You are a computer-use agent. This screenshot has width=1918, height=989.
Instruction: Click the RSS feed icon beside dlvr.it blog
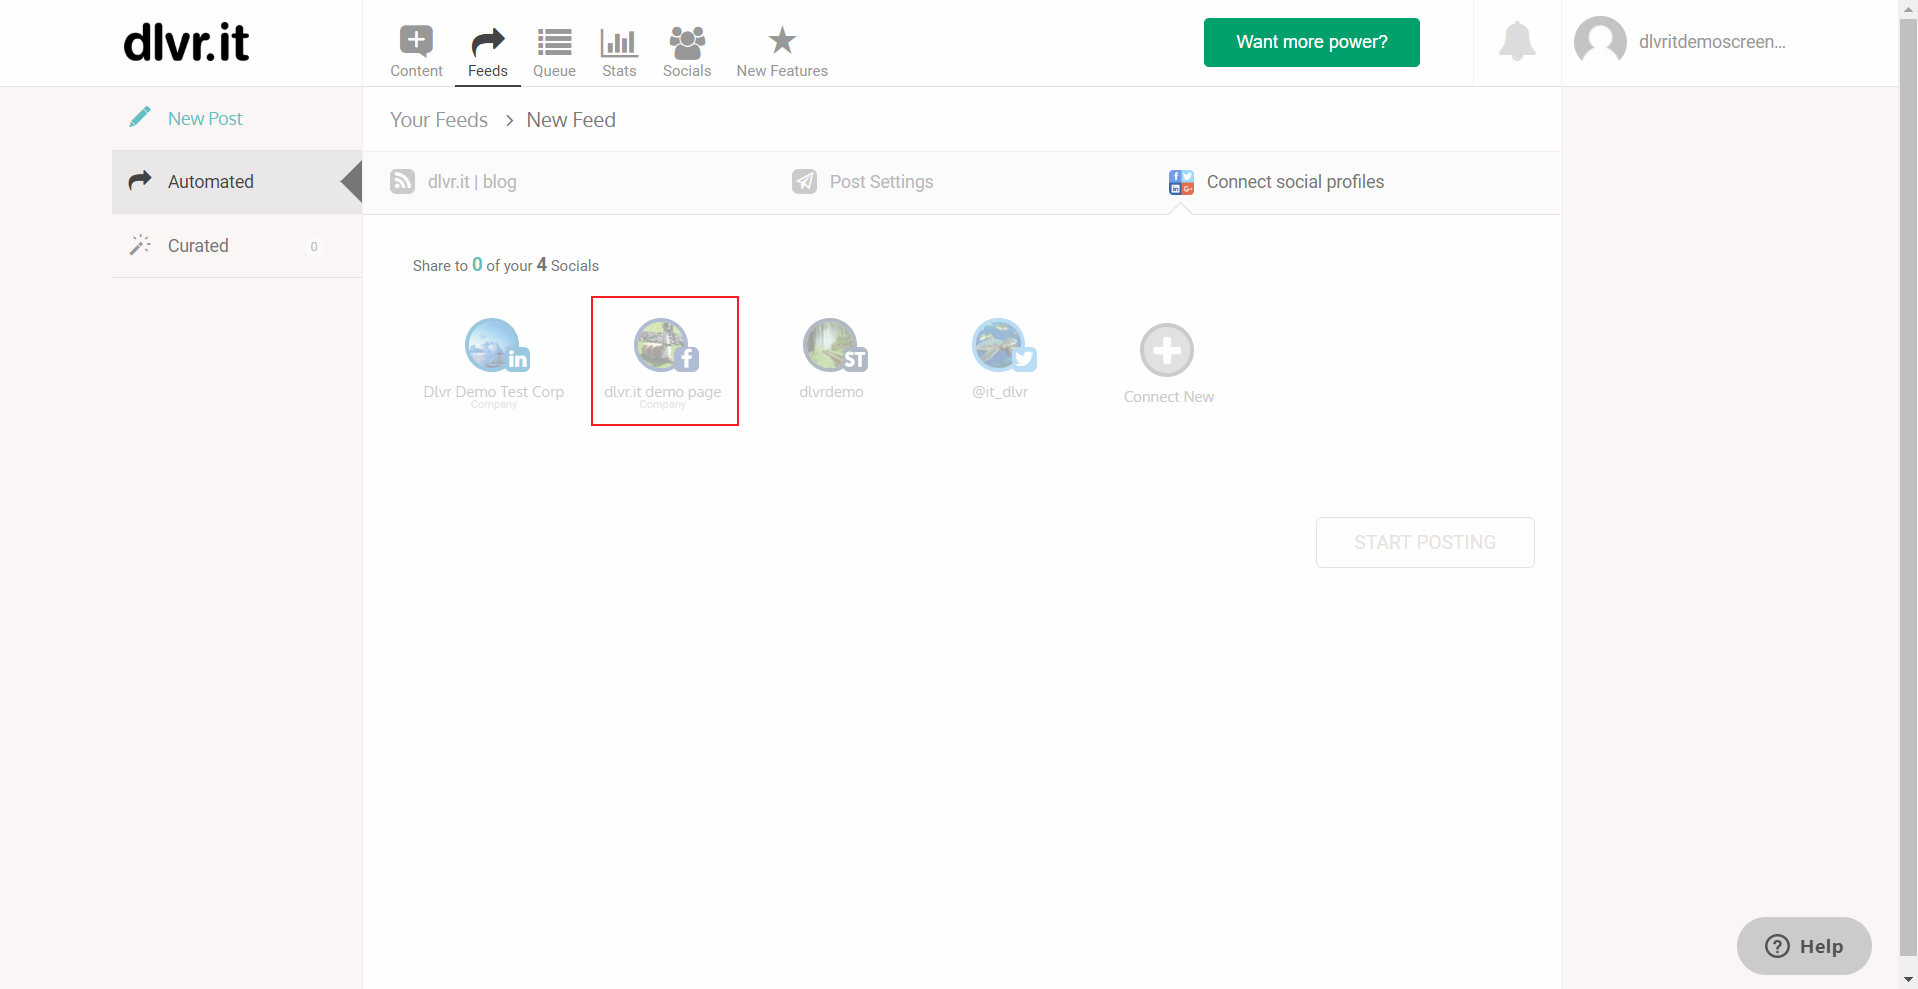click(402, 181)
